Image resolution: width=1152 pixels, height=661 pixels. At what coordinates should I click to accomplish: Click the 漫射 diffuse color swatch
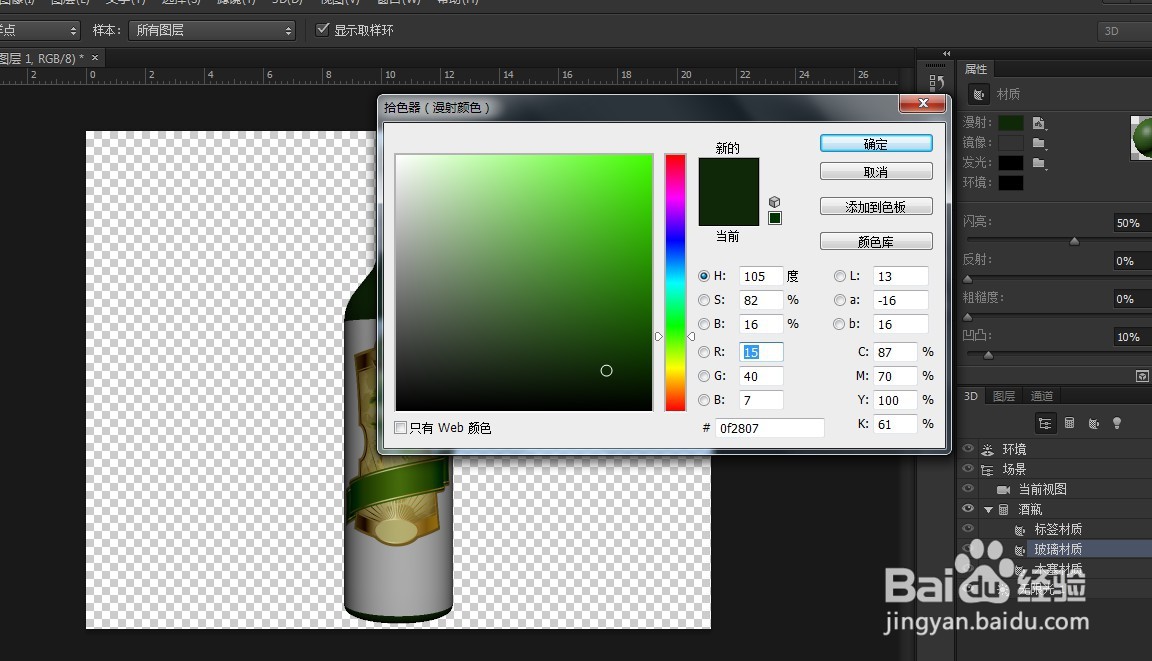1011,123
